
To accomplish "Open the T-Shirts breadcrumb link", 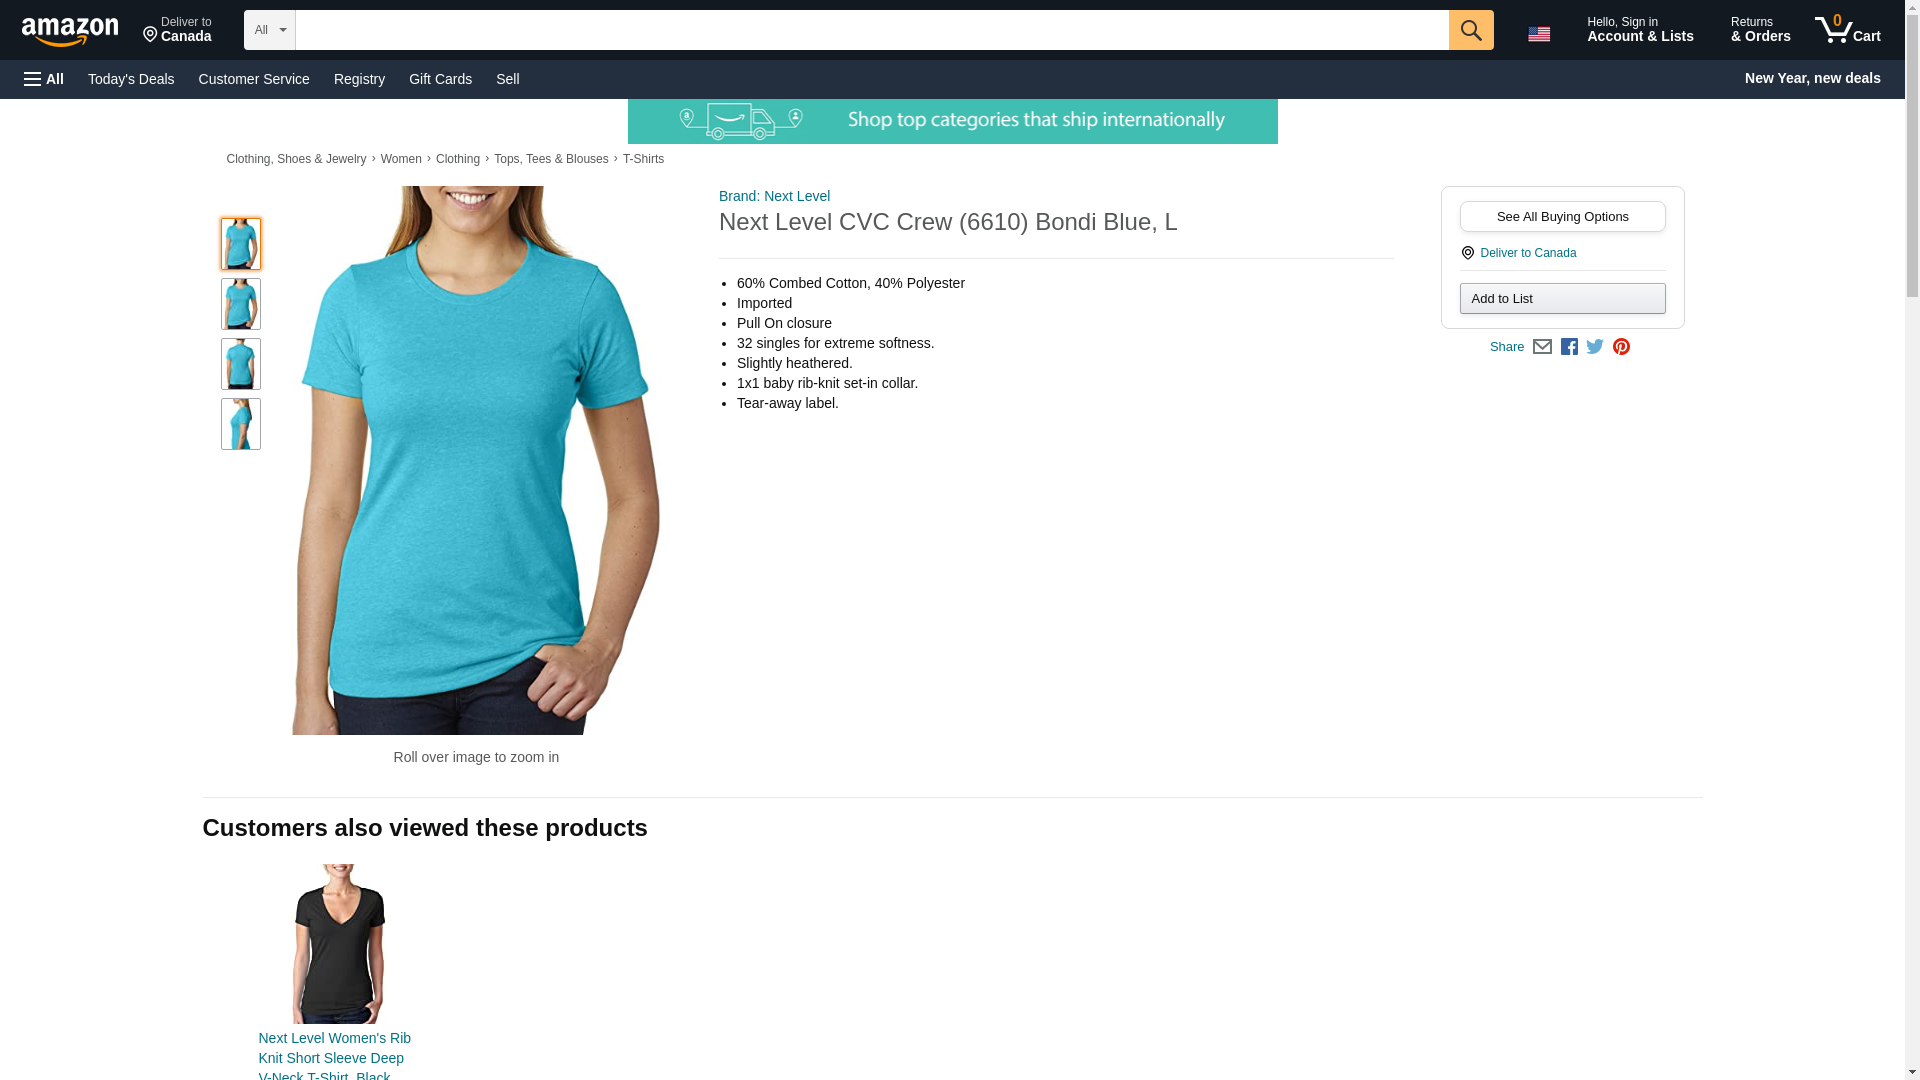I will [x=643, y=159].
